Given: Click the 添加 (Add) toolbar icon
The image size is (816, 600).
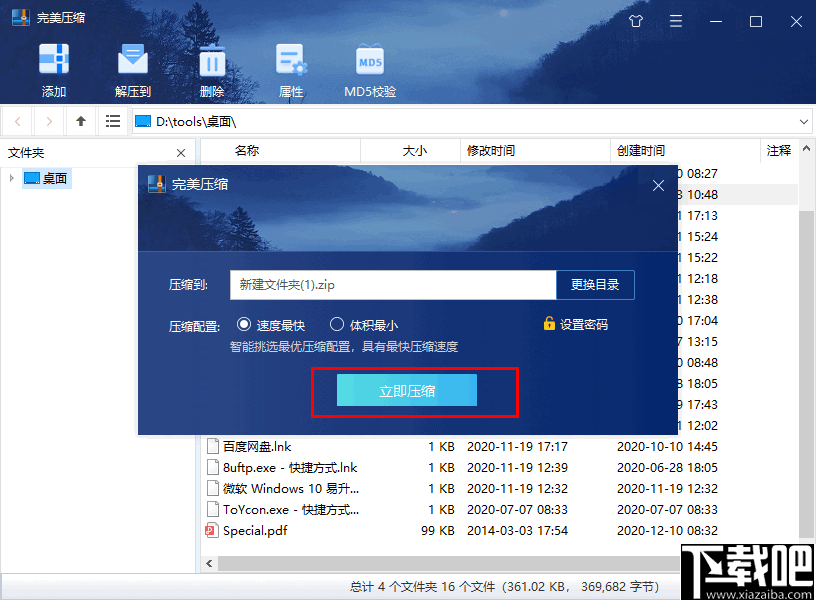Looking at the screenshot, I should pos(54,60).
